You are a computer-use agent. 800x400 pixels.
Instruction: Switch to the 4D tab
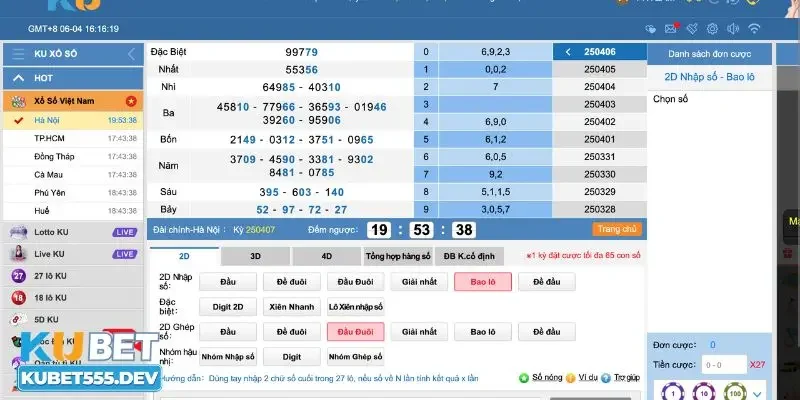pos(327,256)
